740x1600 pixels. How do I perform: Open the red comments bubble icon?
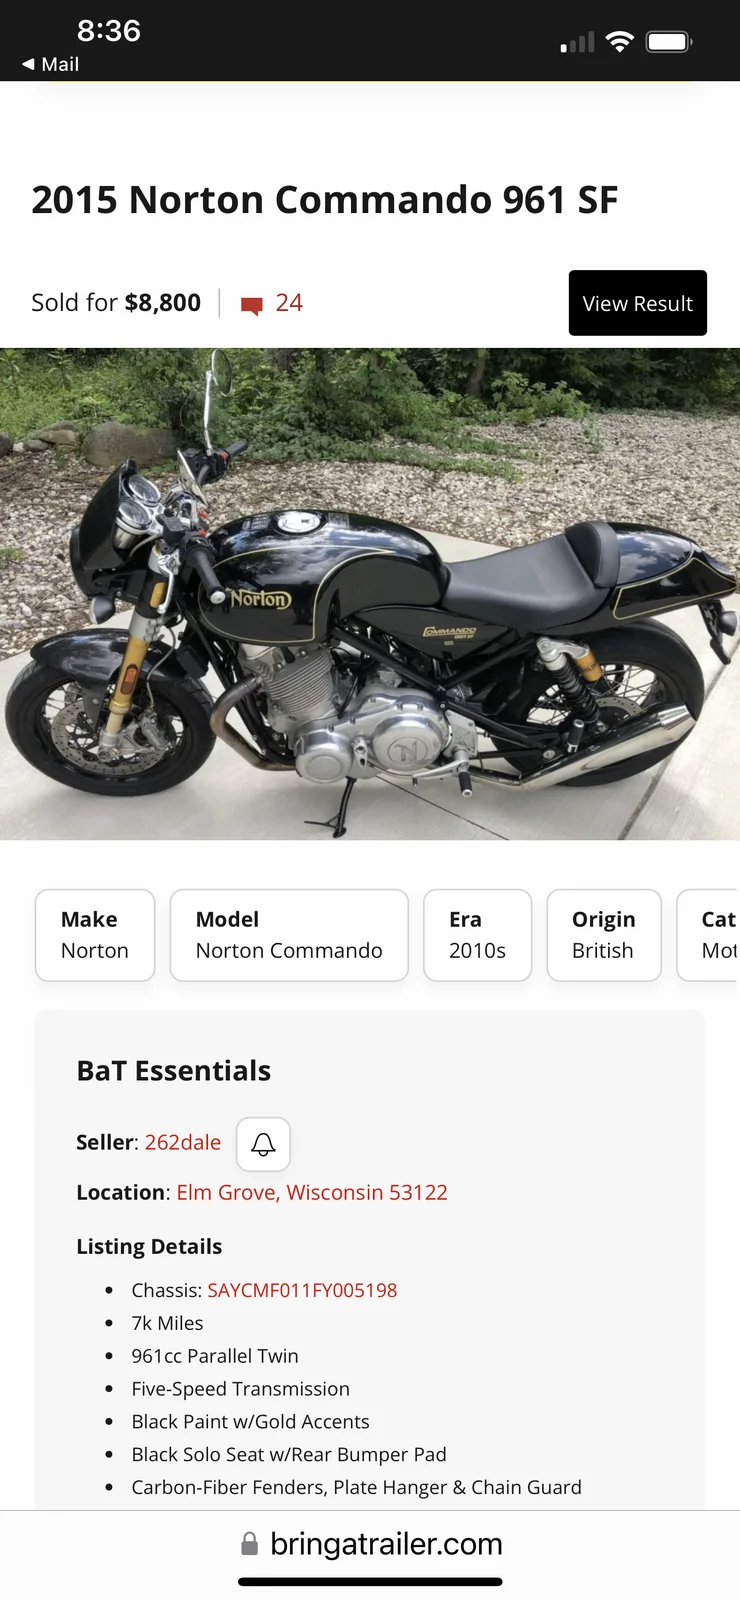(x=252, y=305)
